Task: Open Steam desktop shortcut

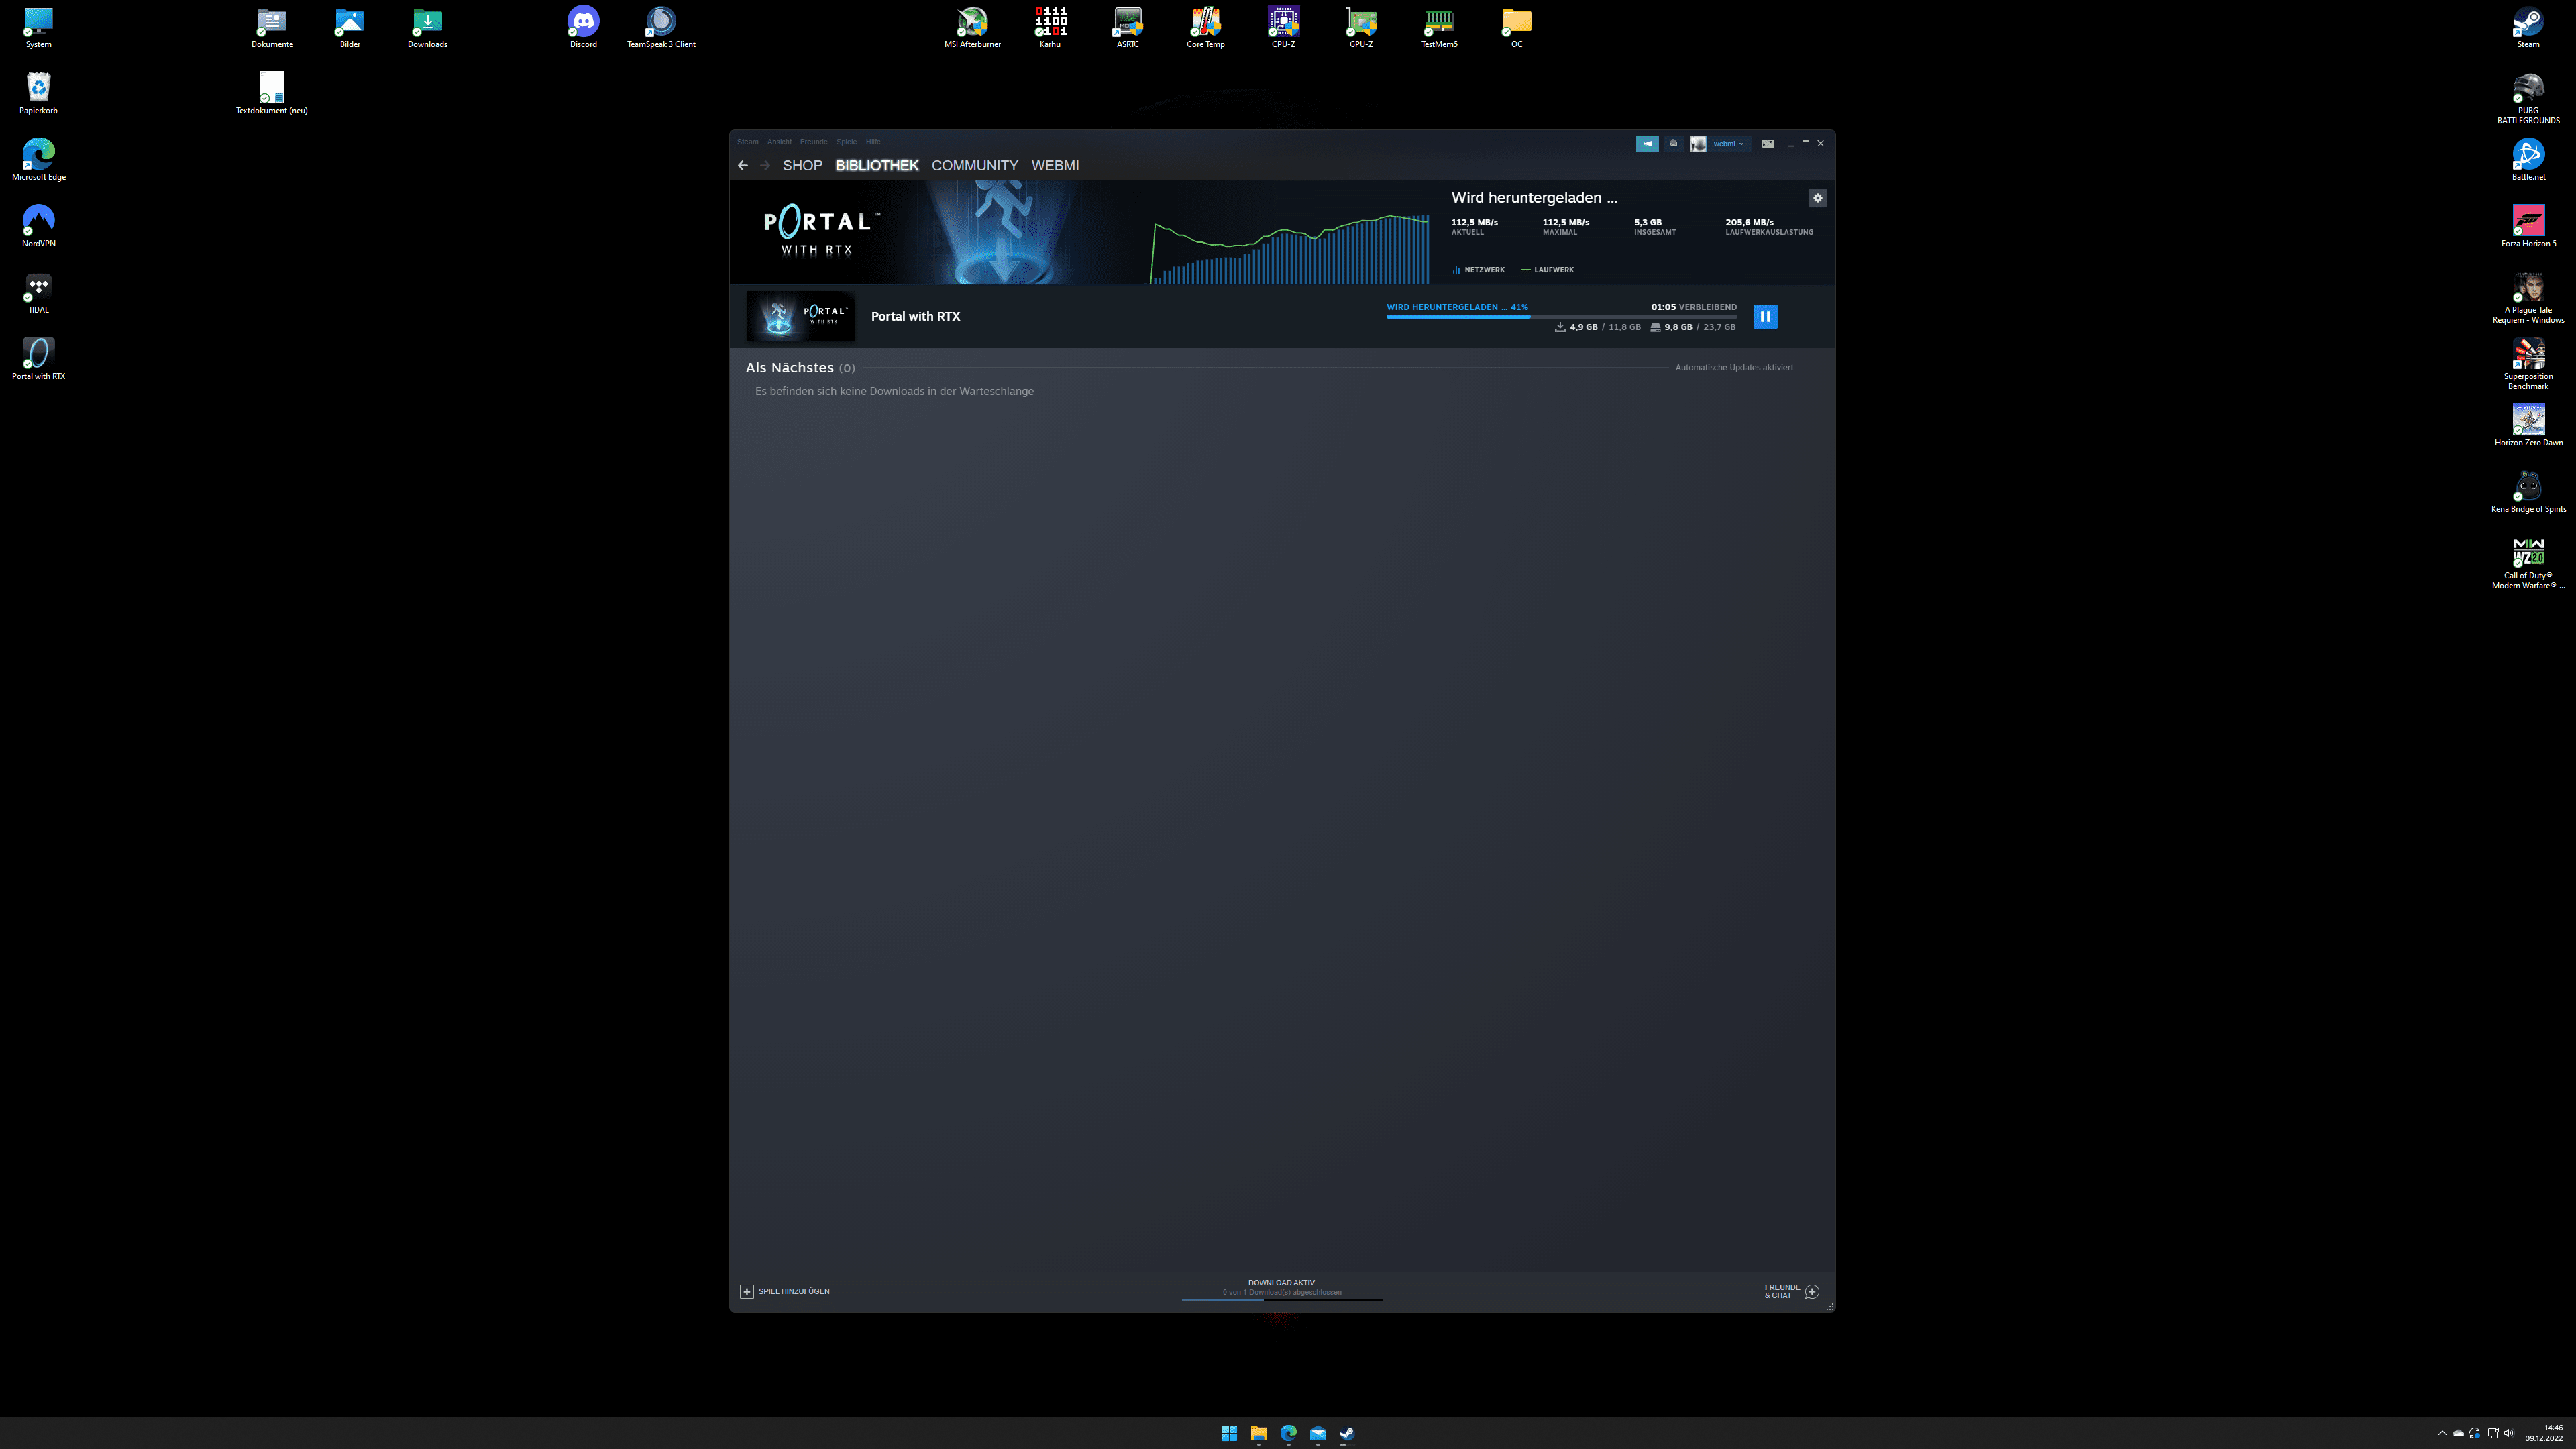Action: (2528, 27)
